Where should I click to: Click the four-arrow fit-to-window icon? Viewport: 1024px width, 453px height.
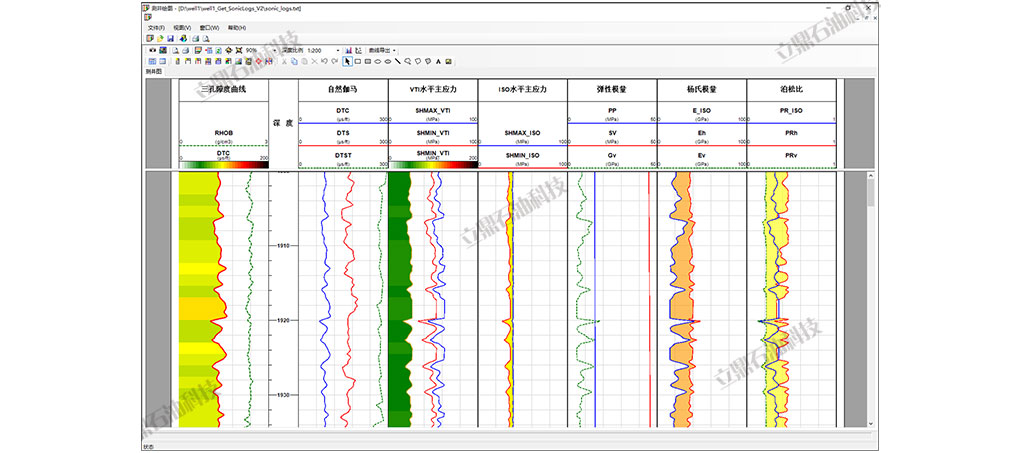tap(229, 50)
